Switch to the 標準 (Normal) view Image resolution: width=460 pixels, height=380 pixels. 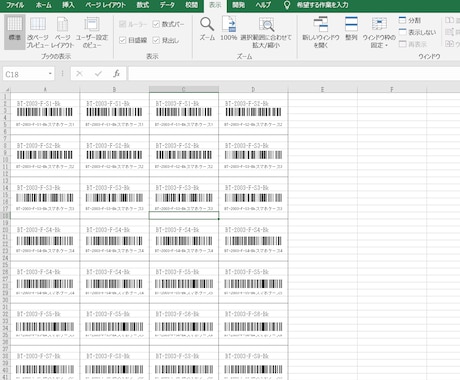pos(15,32)
